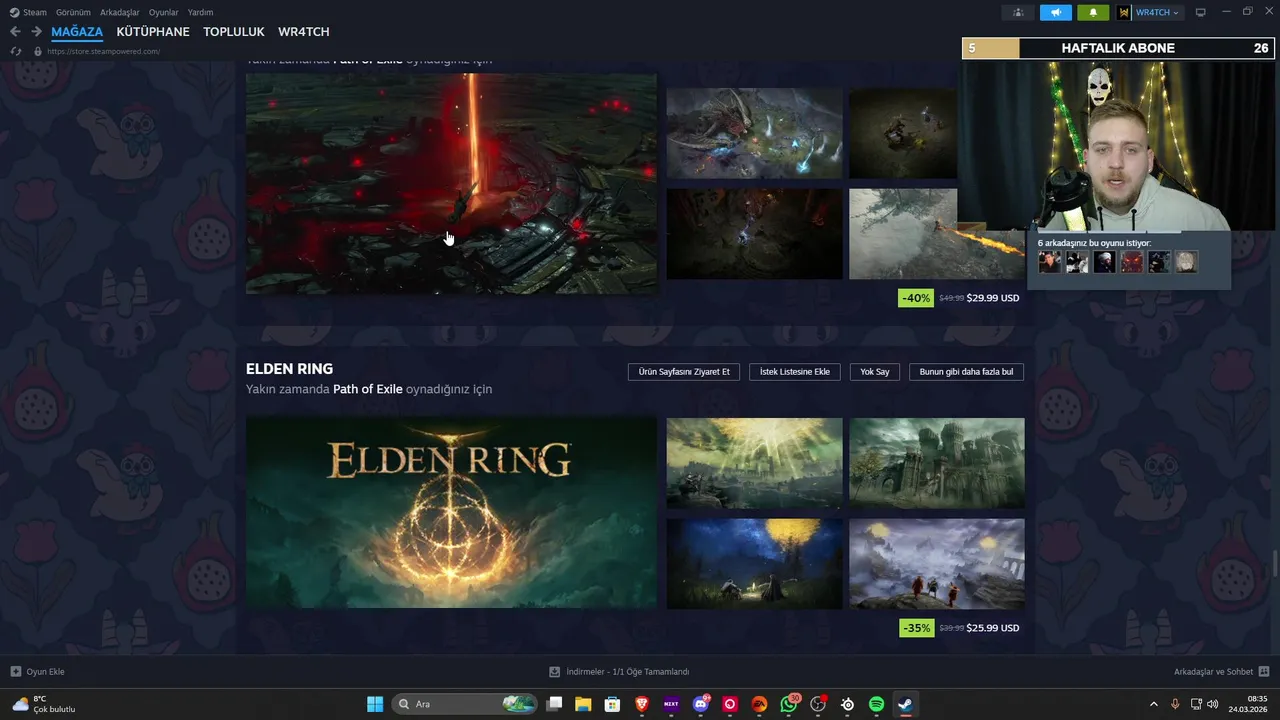This screenshot has height=720, width=1280.
Task: Click the last friend avatar in wishlist row
Action: pyautogui.click(x=1185, y=262)
